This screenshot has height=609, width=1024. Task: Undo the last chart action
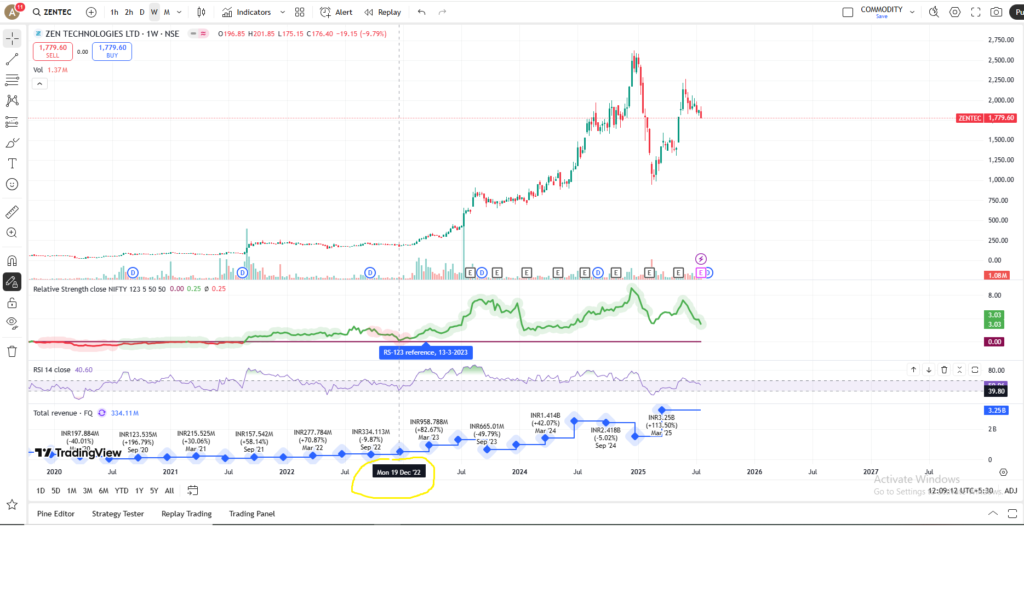pyautogui.click(x=421, y=12)
